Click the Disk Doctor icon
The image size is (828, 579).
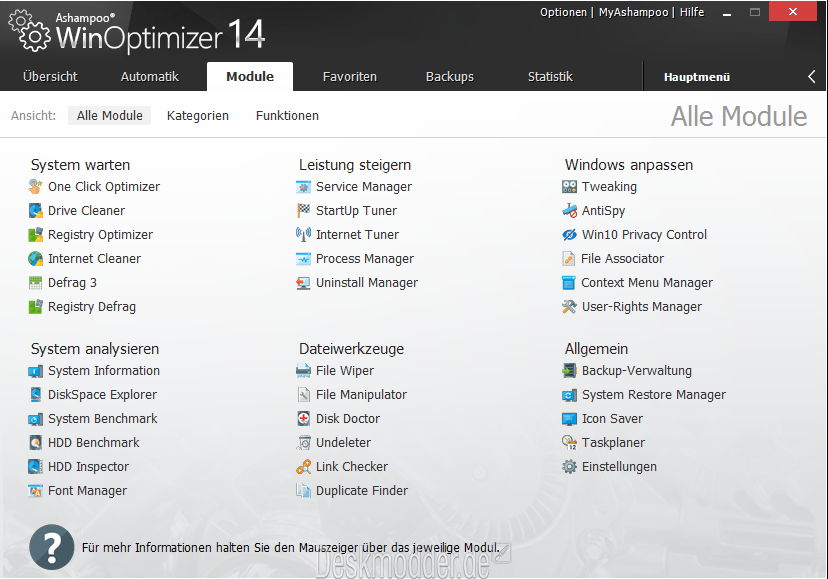point(303,419)
